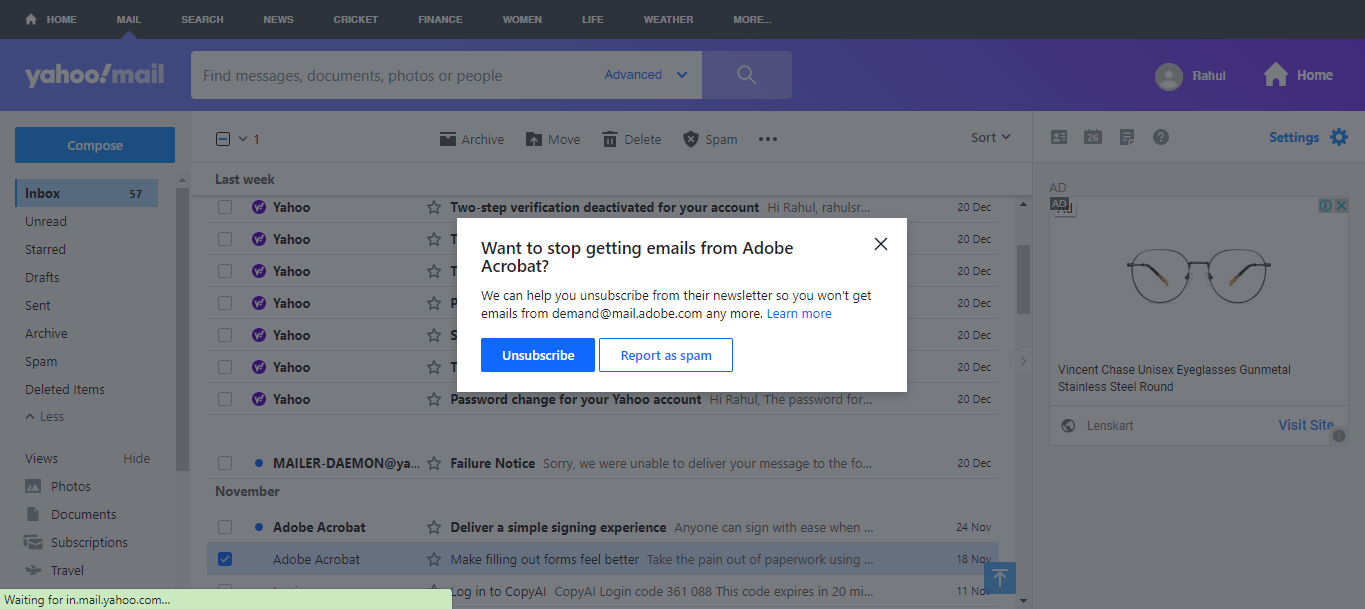
Task: Open the Documents view in sidebar
Action: click(84, 514)
